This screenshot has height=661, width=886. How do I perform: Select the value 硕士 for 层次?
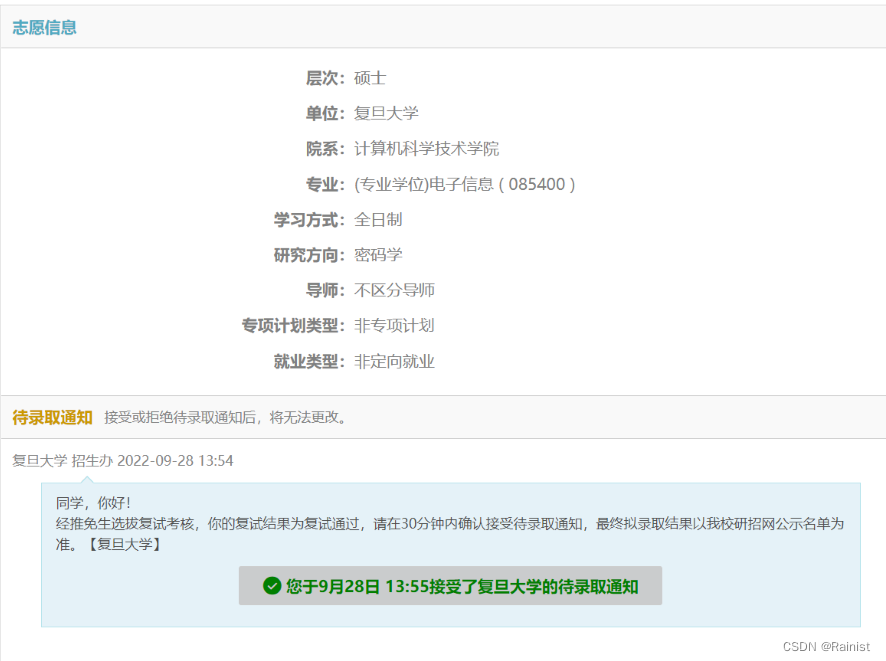[370, 78]
